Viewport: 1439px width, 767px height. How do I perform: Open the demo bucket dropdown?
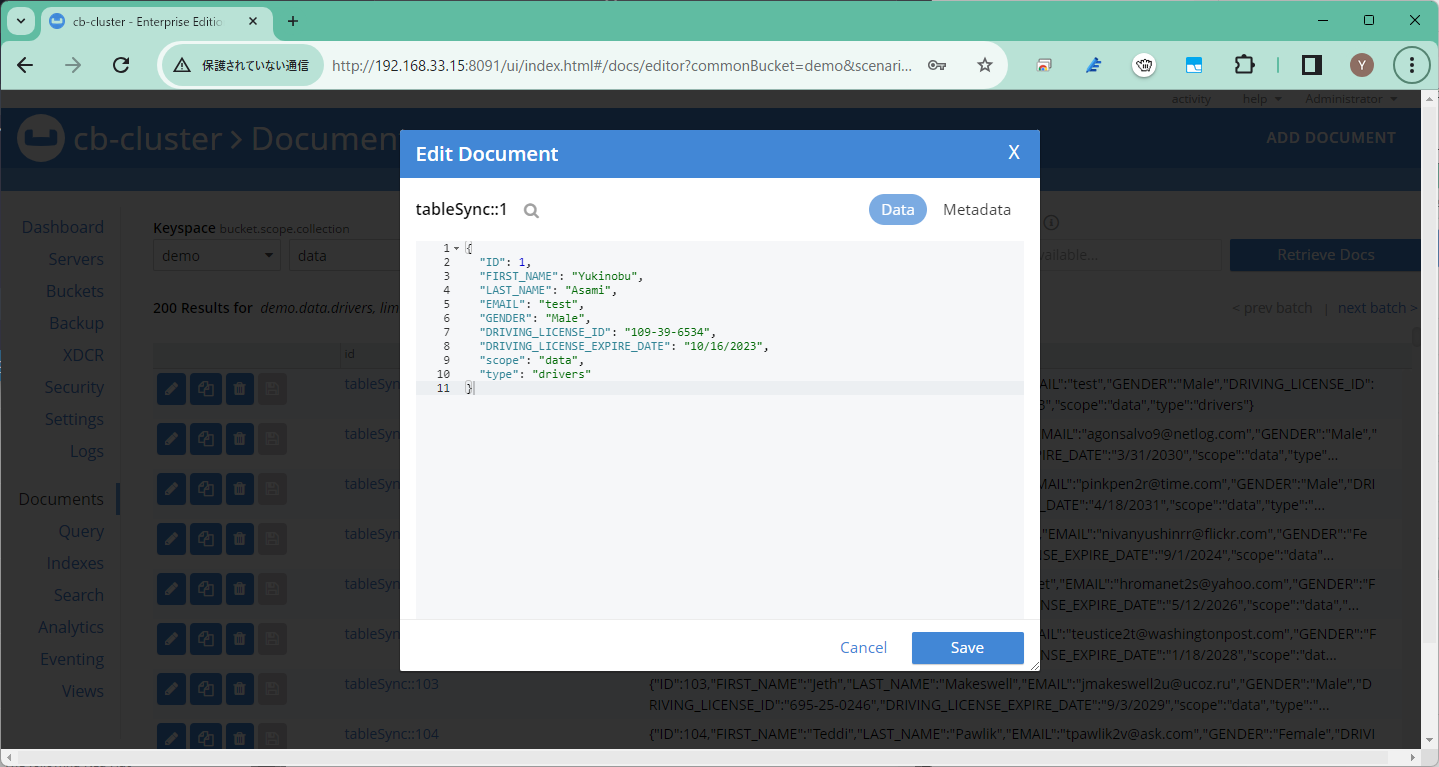coord(217,256)
